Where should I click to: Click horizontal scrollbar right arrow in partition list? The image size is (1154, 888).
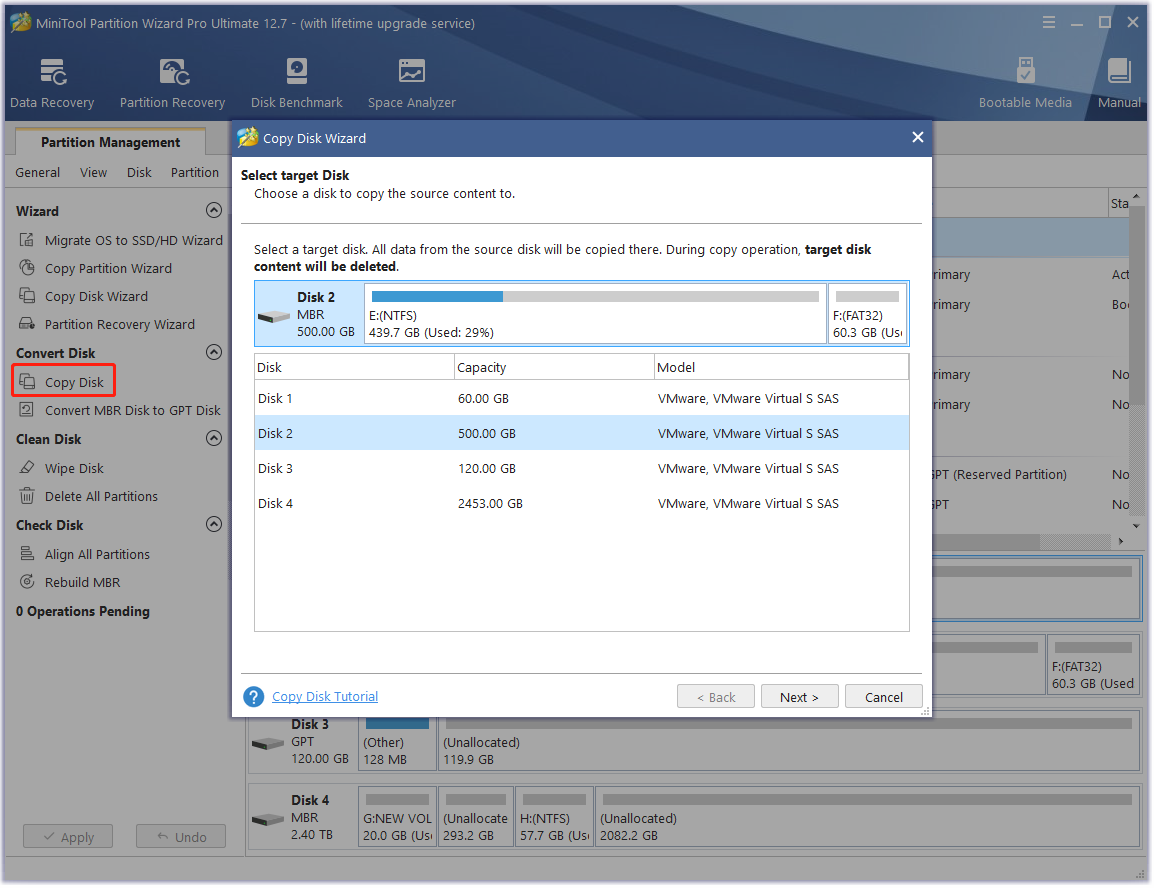pos(1120,541)
